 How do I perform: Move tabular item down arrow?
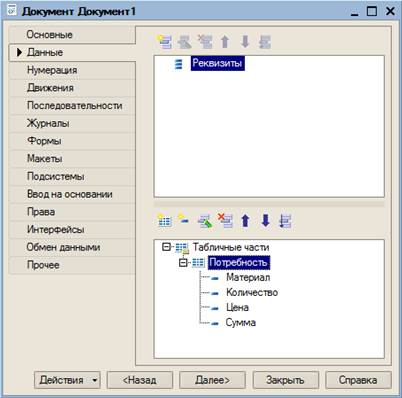tap(265, 221)
